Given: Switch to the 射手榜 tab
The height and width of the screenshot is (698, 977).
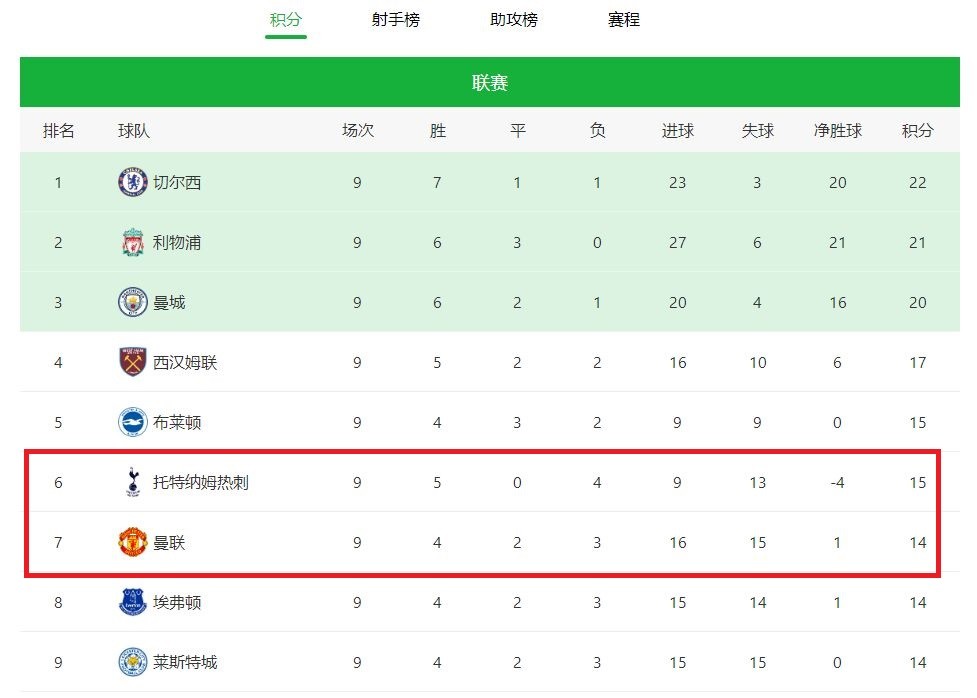Looking at the screenshot, I should tap(396, 20).
